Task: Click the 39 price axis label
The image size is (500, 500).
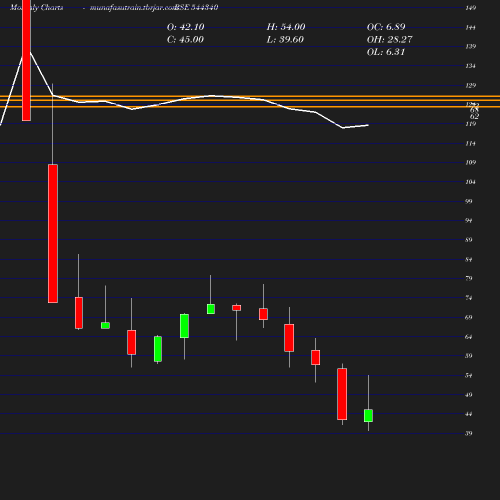Action: (x=469, y=433)
